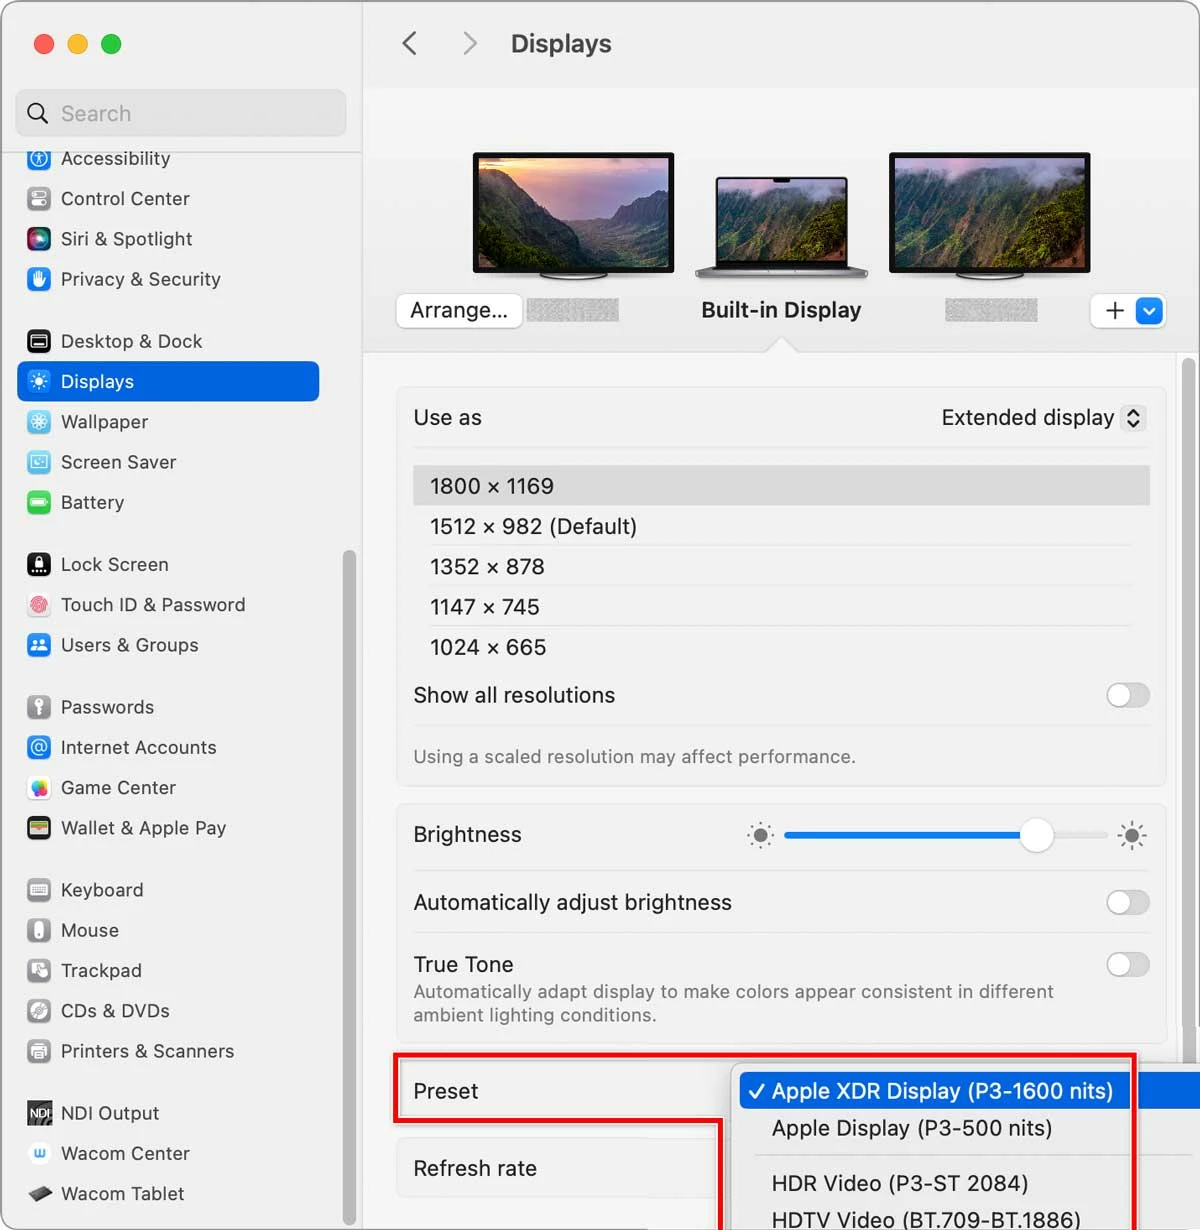Go back with the left chevron
Image resolution: width=1200 pixels, height=1230 pixels.
(x=409, y=43)
